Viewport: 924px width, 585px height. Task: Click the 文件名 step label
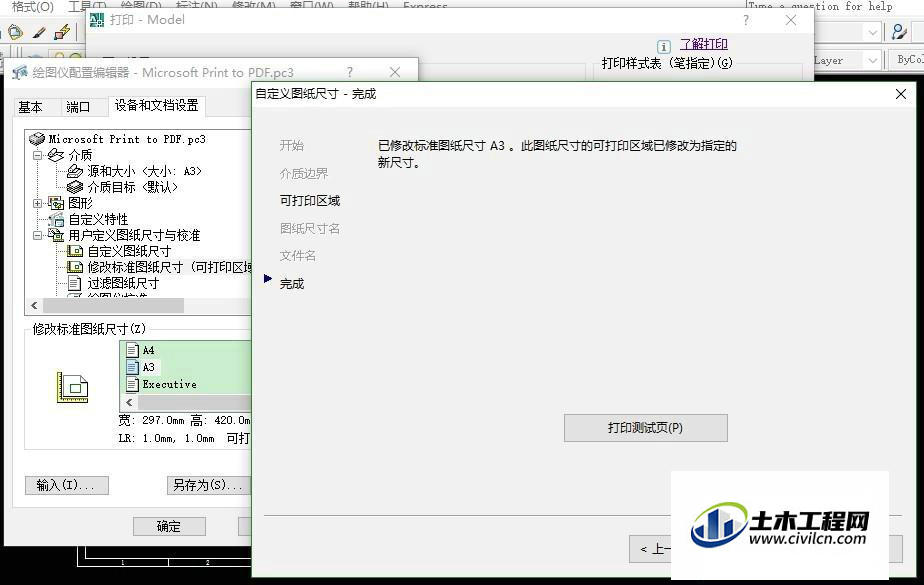(x=298, y=256)
